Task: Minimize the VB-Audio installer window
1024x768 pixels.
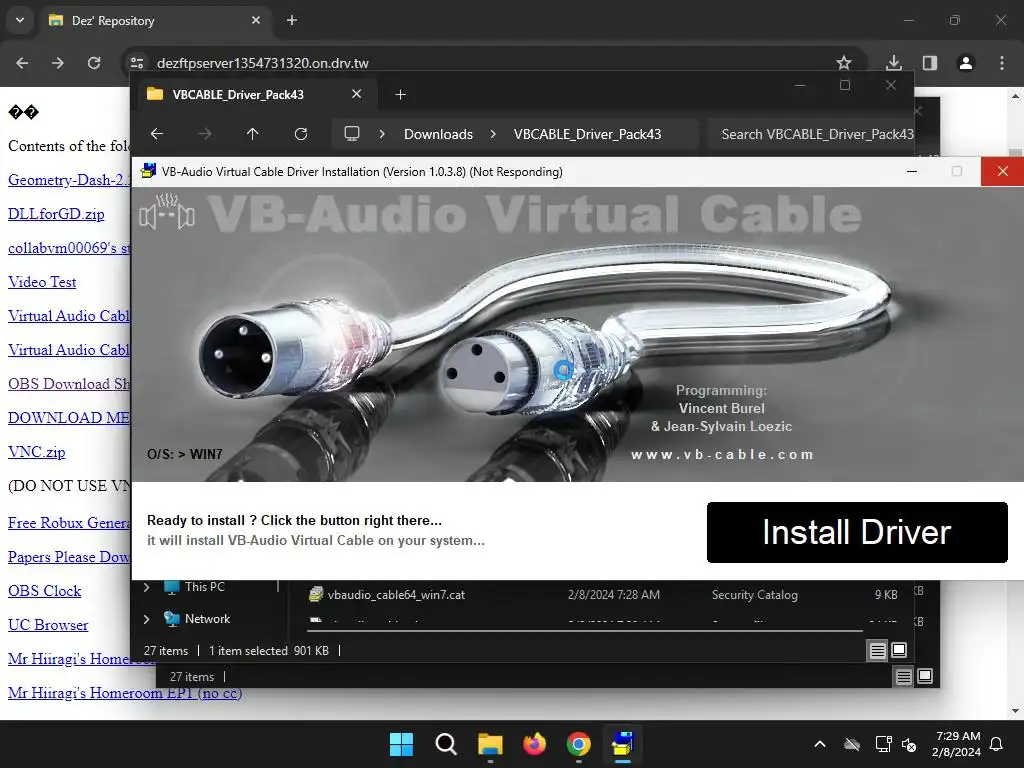Action: point(912,171)
